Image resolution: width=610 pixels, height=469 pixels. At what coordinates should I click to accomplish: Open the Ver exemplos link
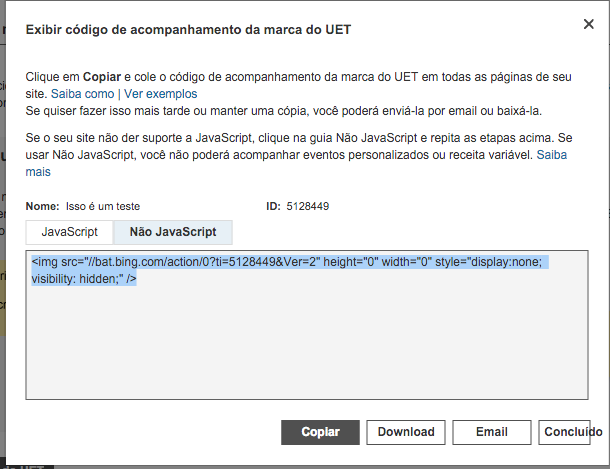pos(161,93)
